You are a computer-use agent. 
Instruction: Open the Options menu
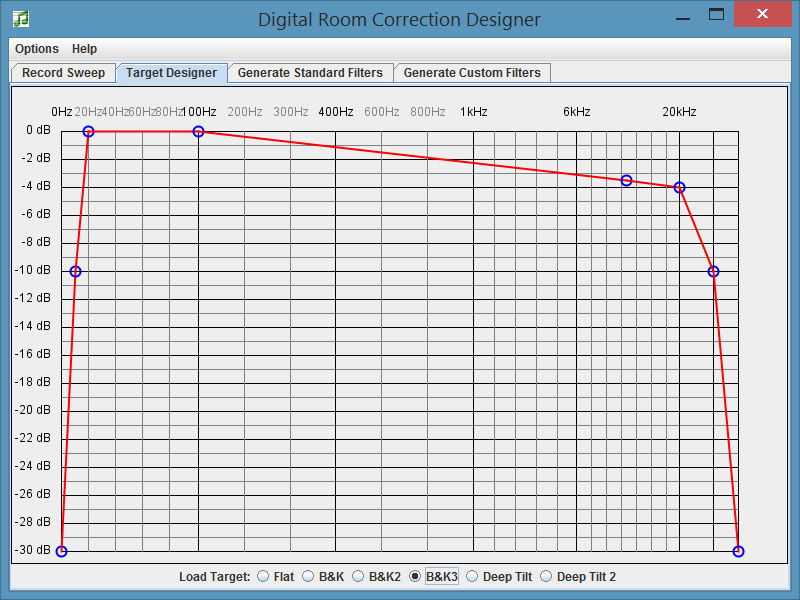tap(36, 48)
